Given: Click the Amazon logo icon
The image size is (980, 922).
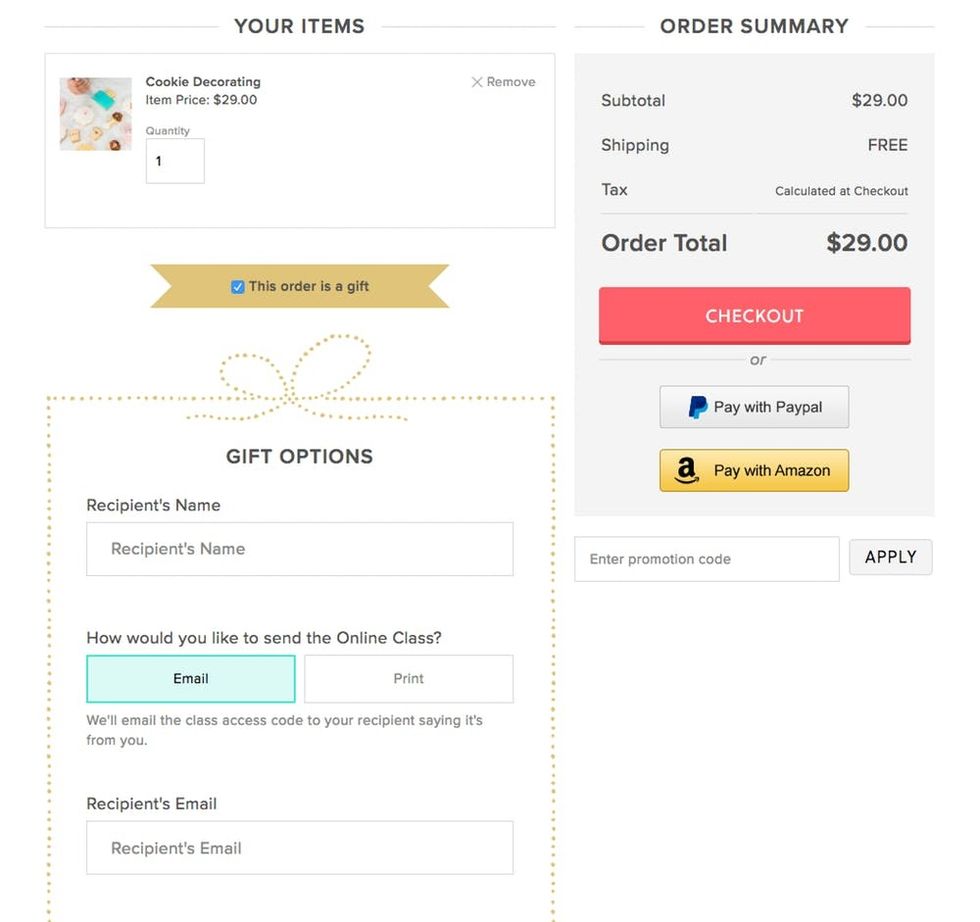Looking at the screenshot, I should [686, 470].
